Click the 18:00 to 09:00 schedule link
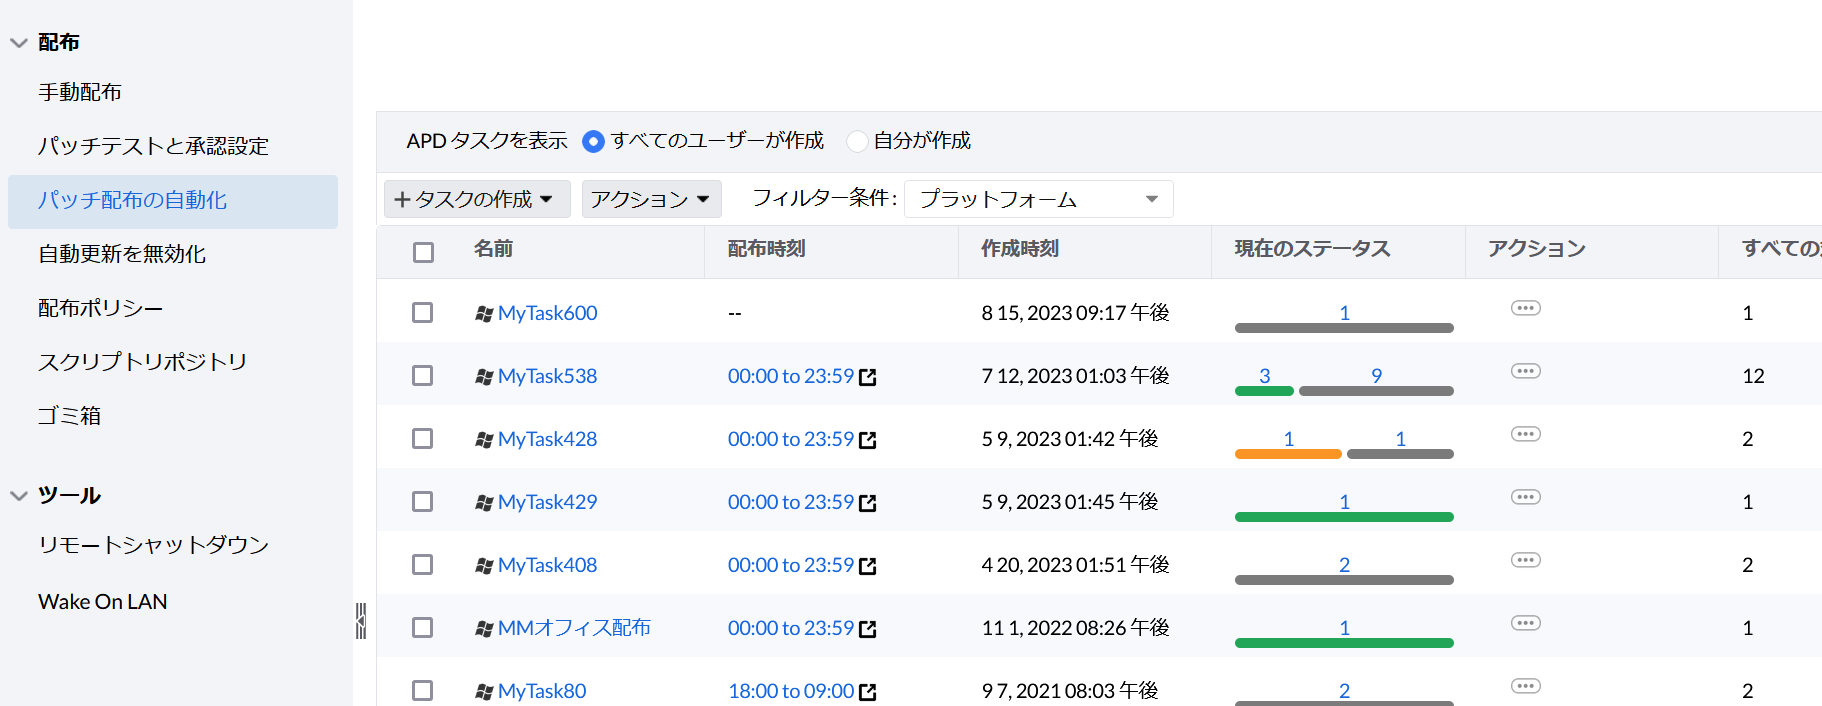This screenshot has width=1822, height=706. click(x=790, y=691)
